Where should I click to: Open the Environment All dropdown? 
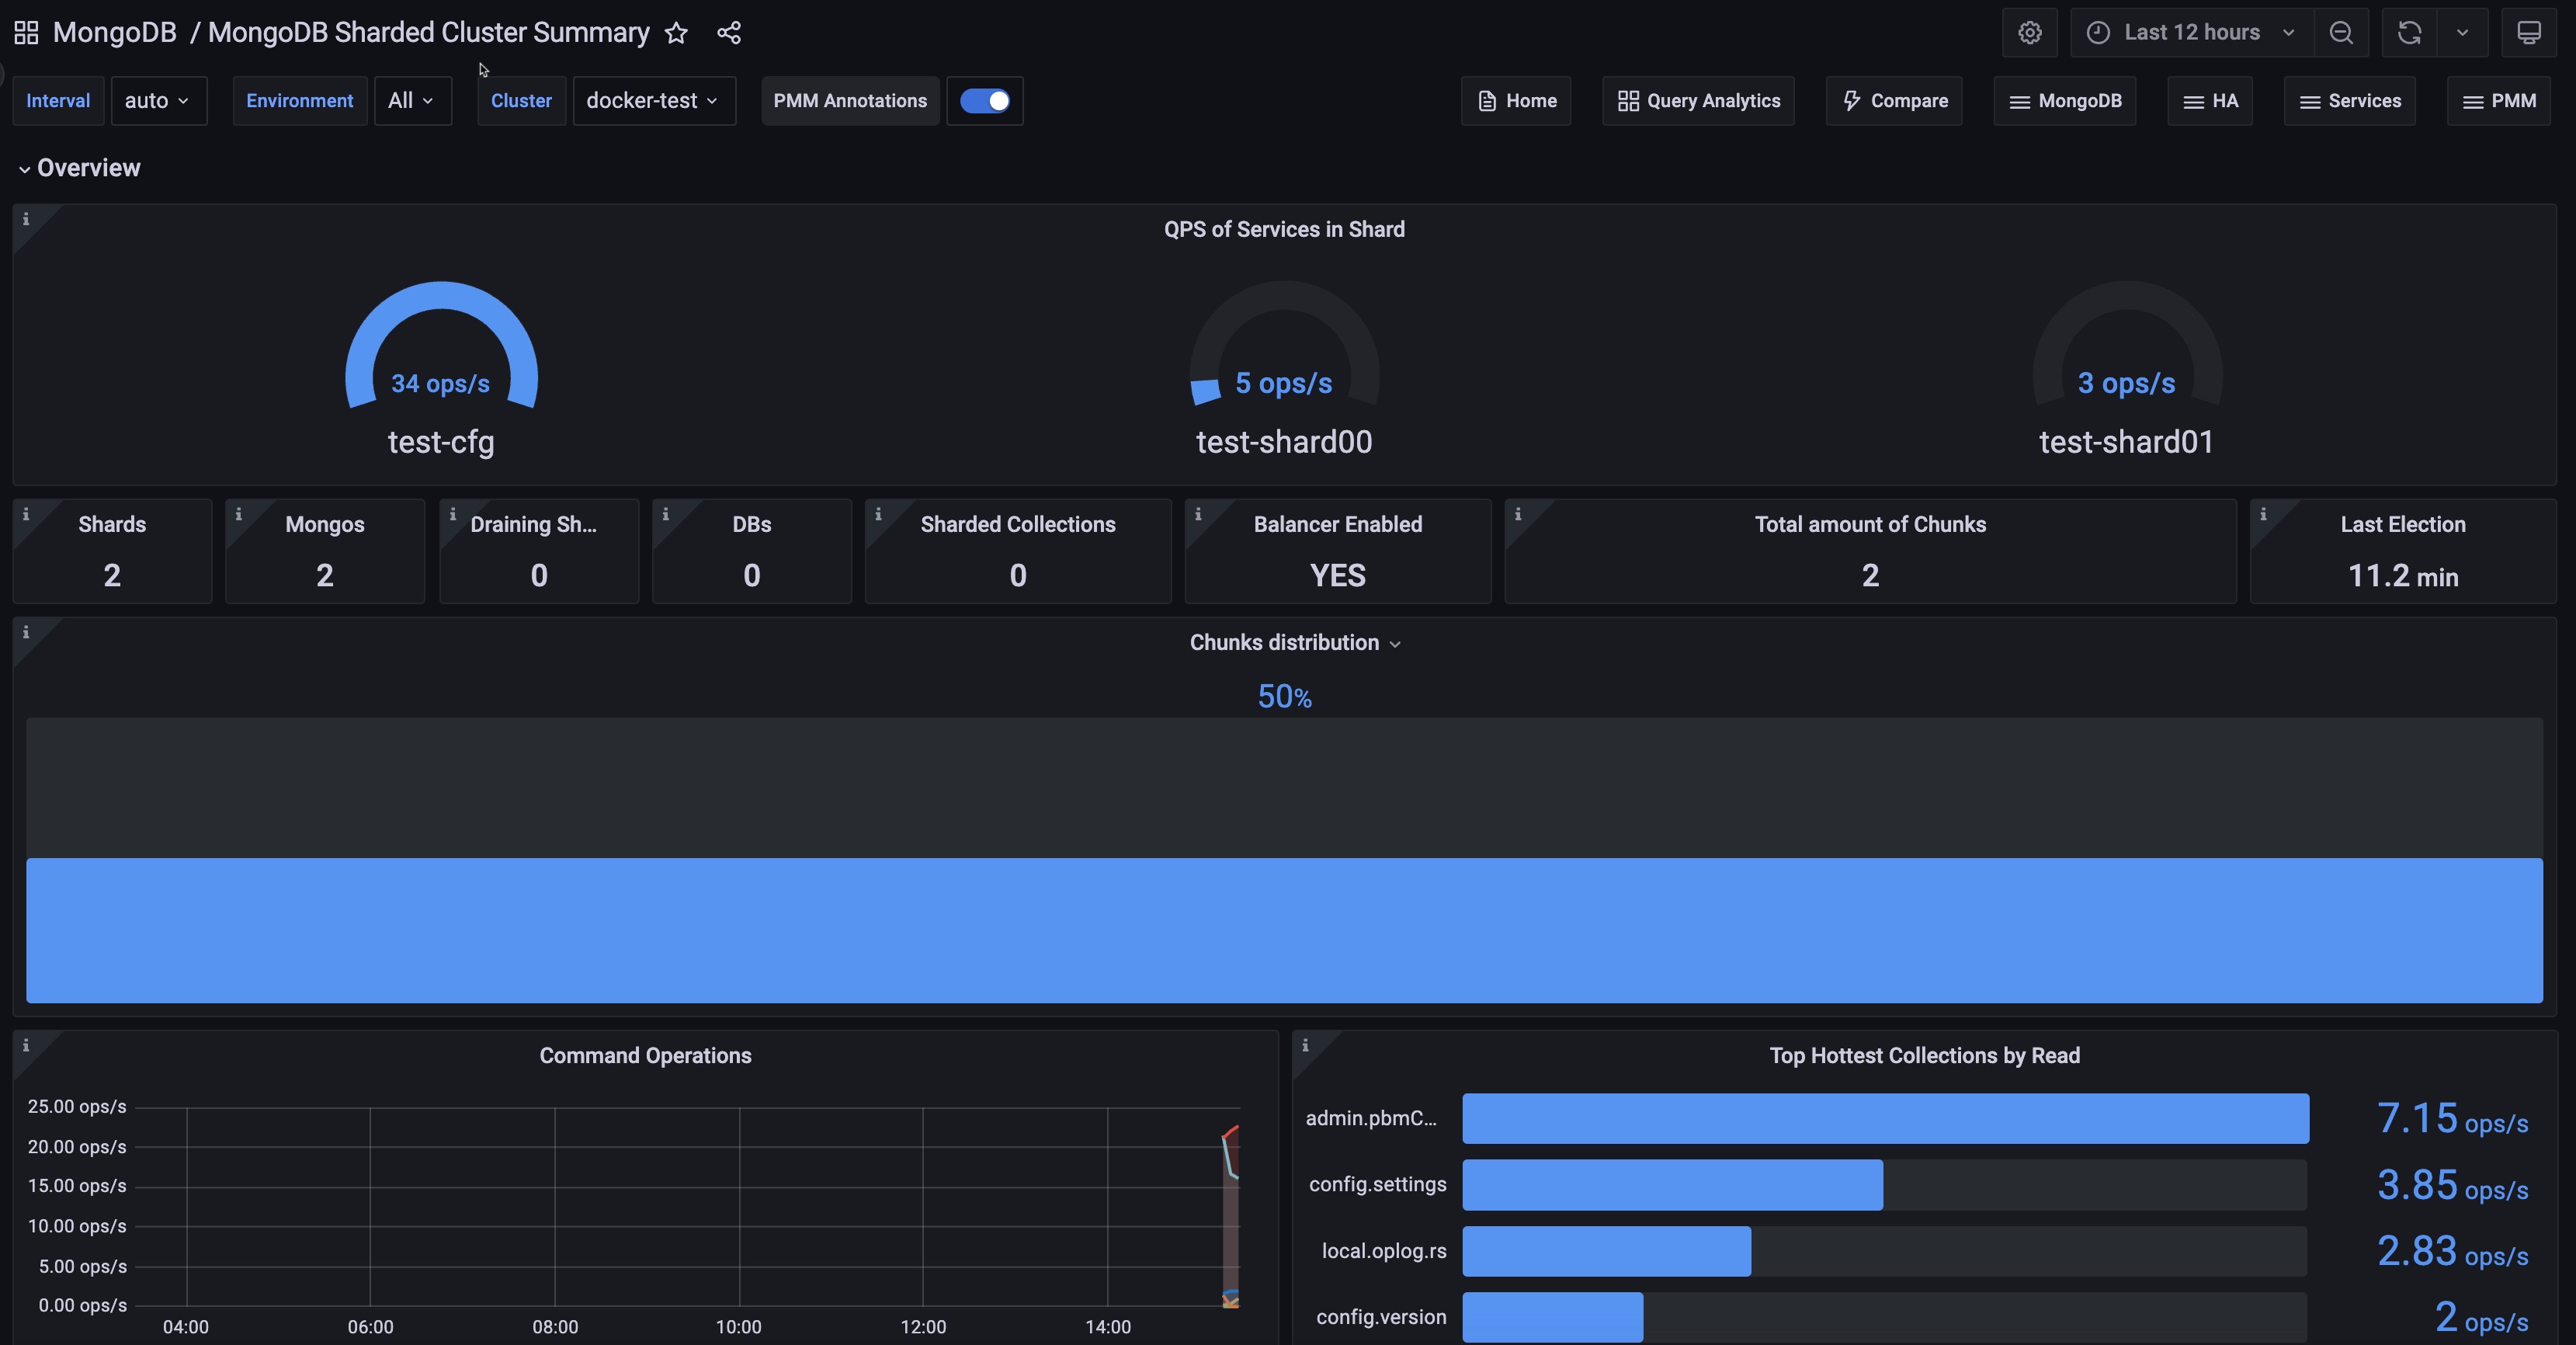click(x=412, y=101)
